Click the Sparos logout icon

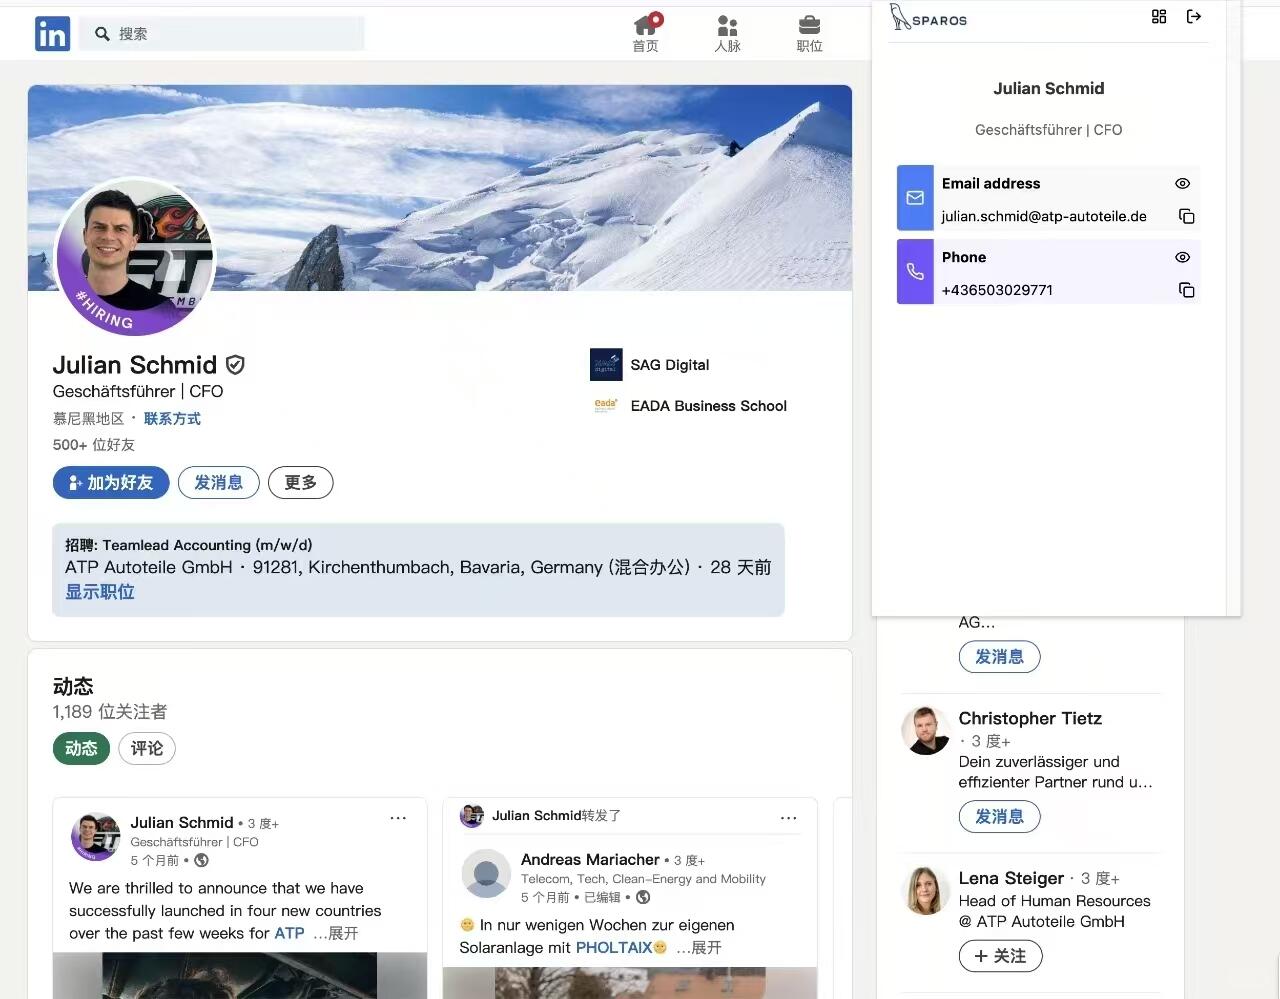point(1194,16)
